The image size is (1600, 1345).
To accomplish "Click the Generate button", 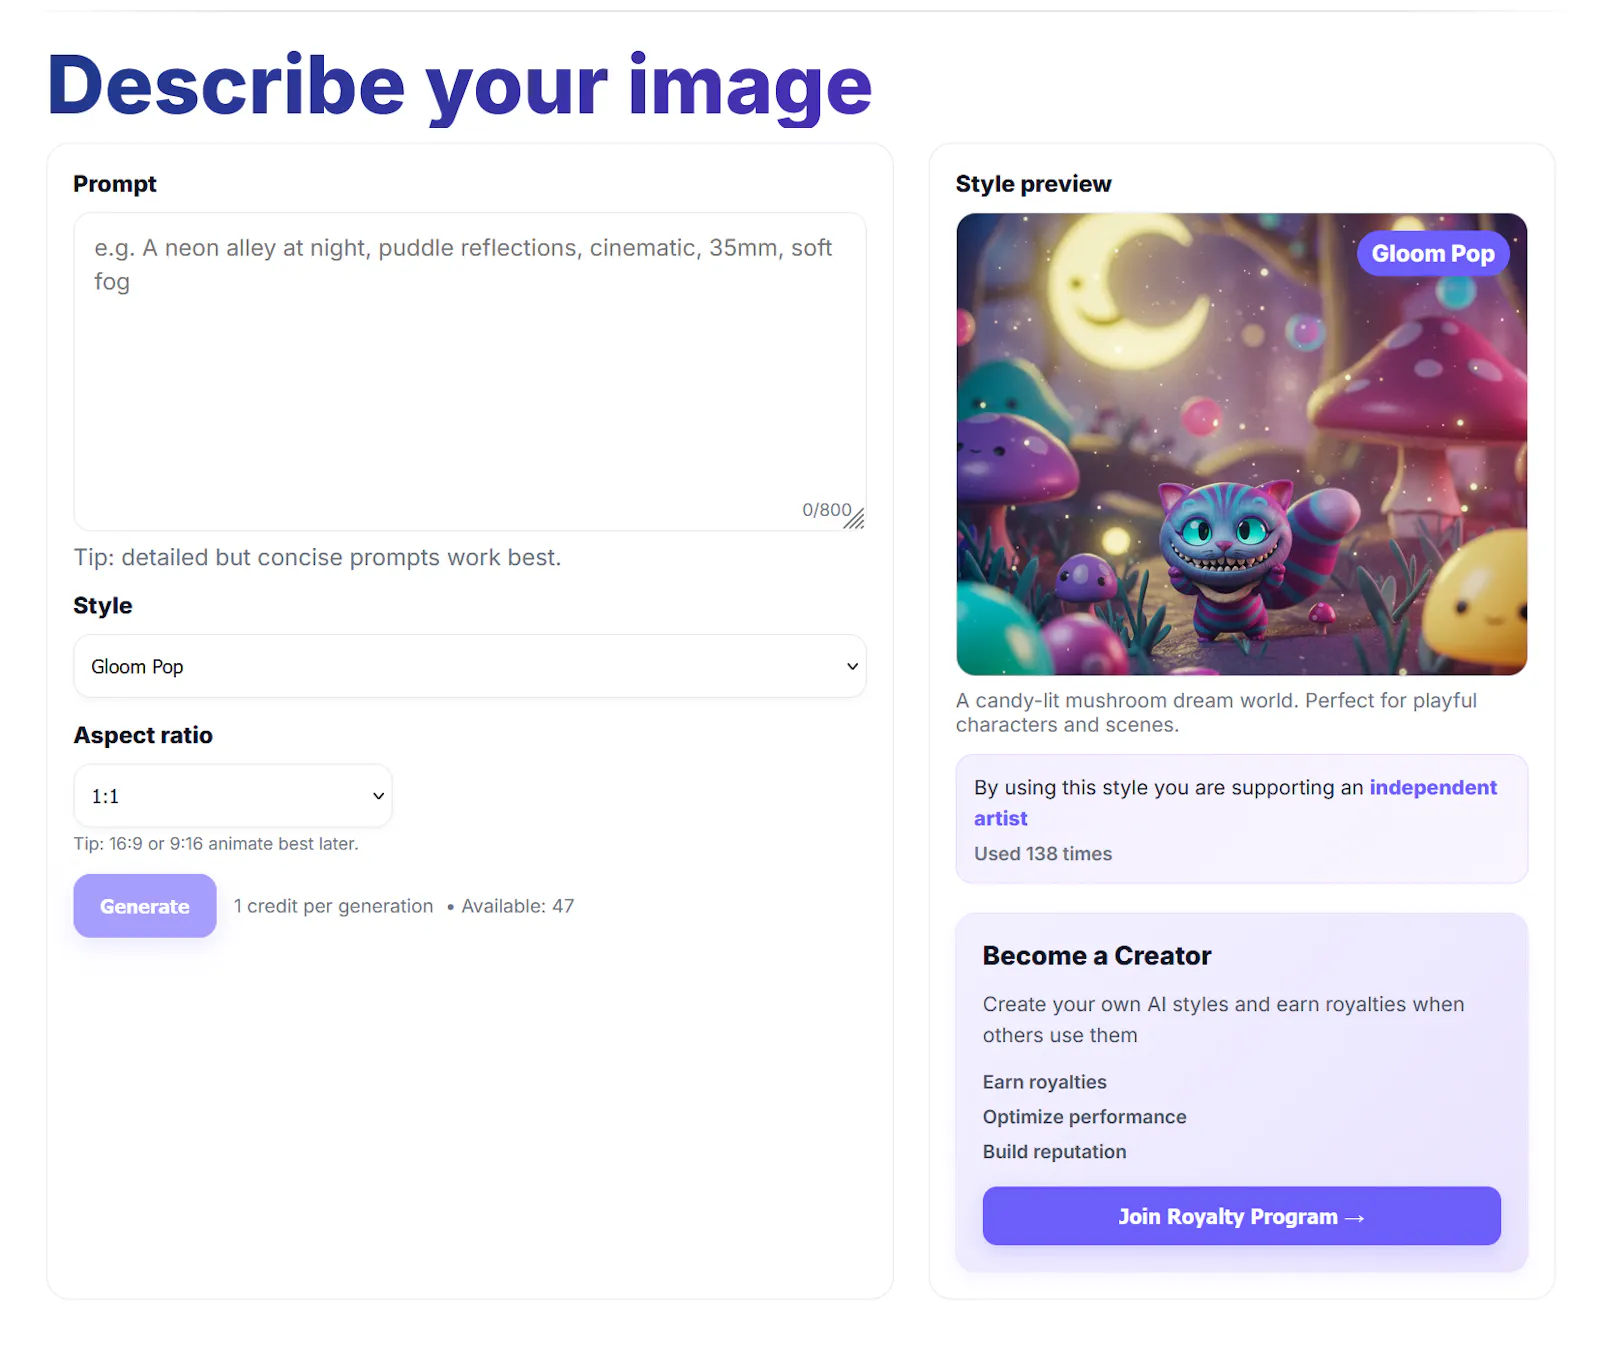I will tap(145, 906).
